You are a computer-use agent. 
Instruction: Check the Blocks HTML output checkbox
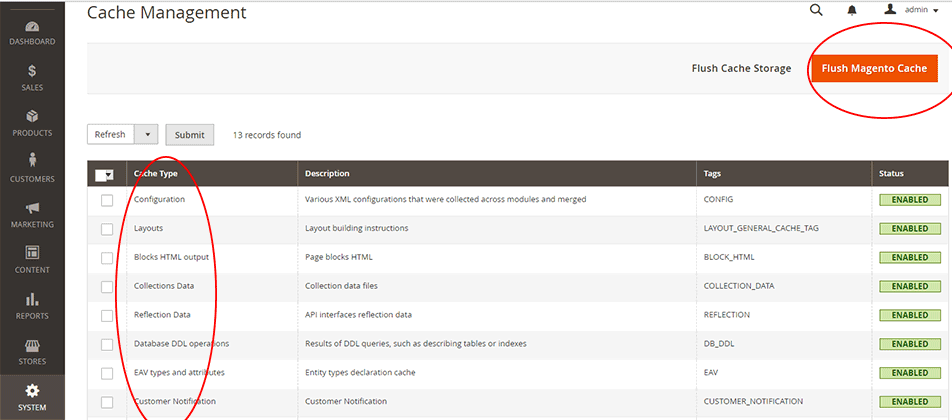[x=107, y=258]
